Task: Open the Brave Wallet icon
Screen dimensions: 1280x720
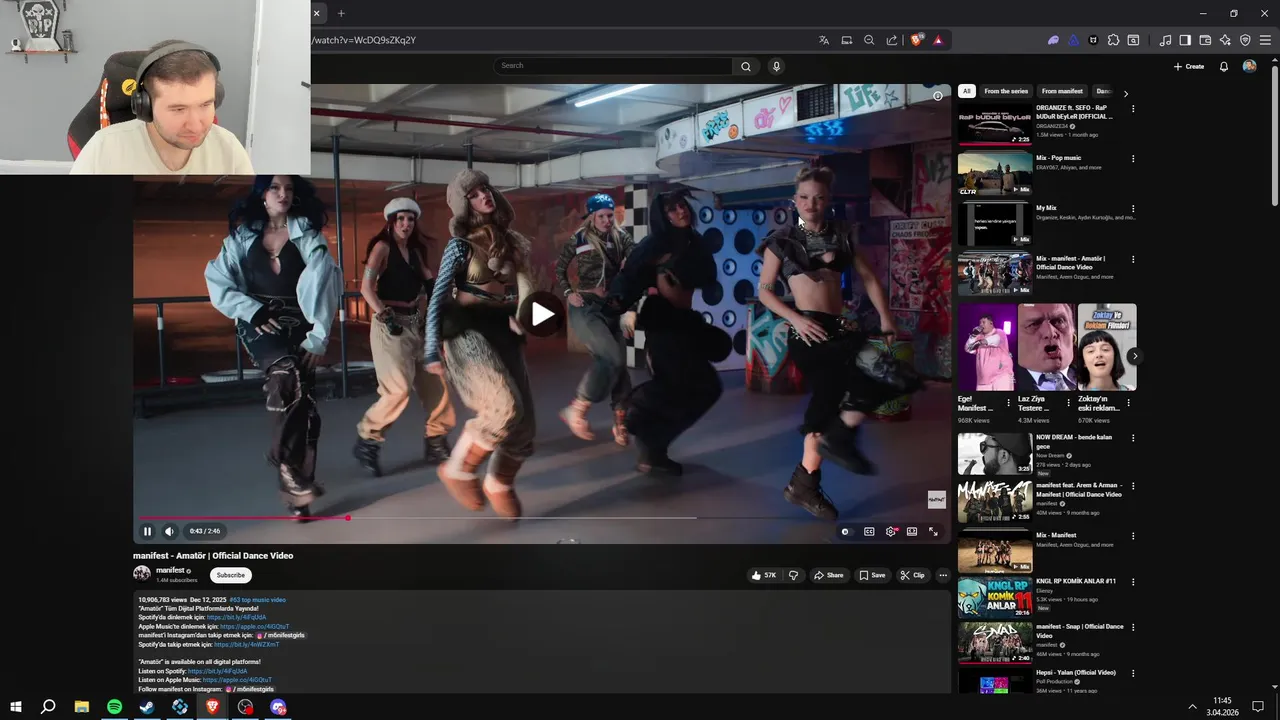Action: [x=1205, y=40]
